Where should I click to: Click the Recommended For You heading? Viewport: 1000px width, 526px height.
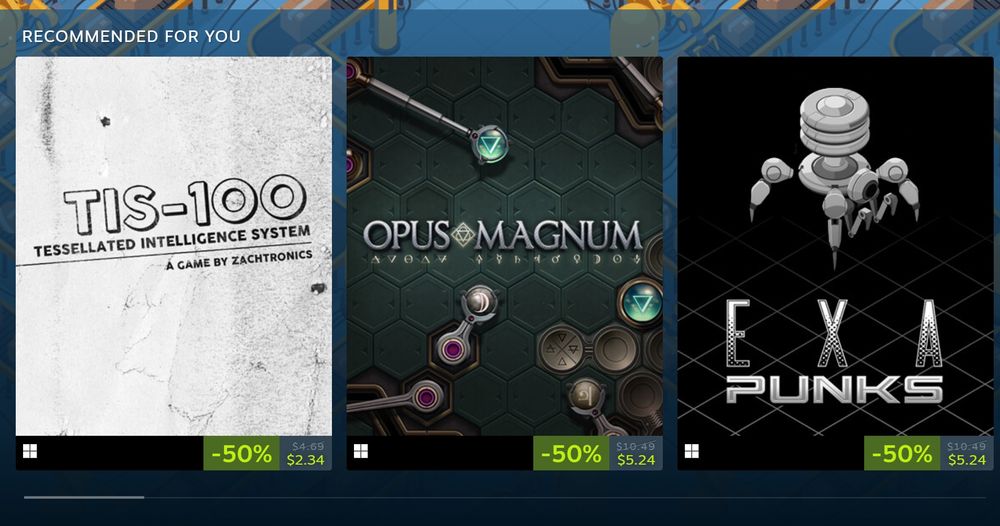coord(131,36)
